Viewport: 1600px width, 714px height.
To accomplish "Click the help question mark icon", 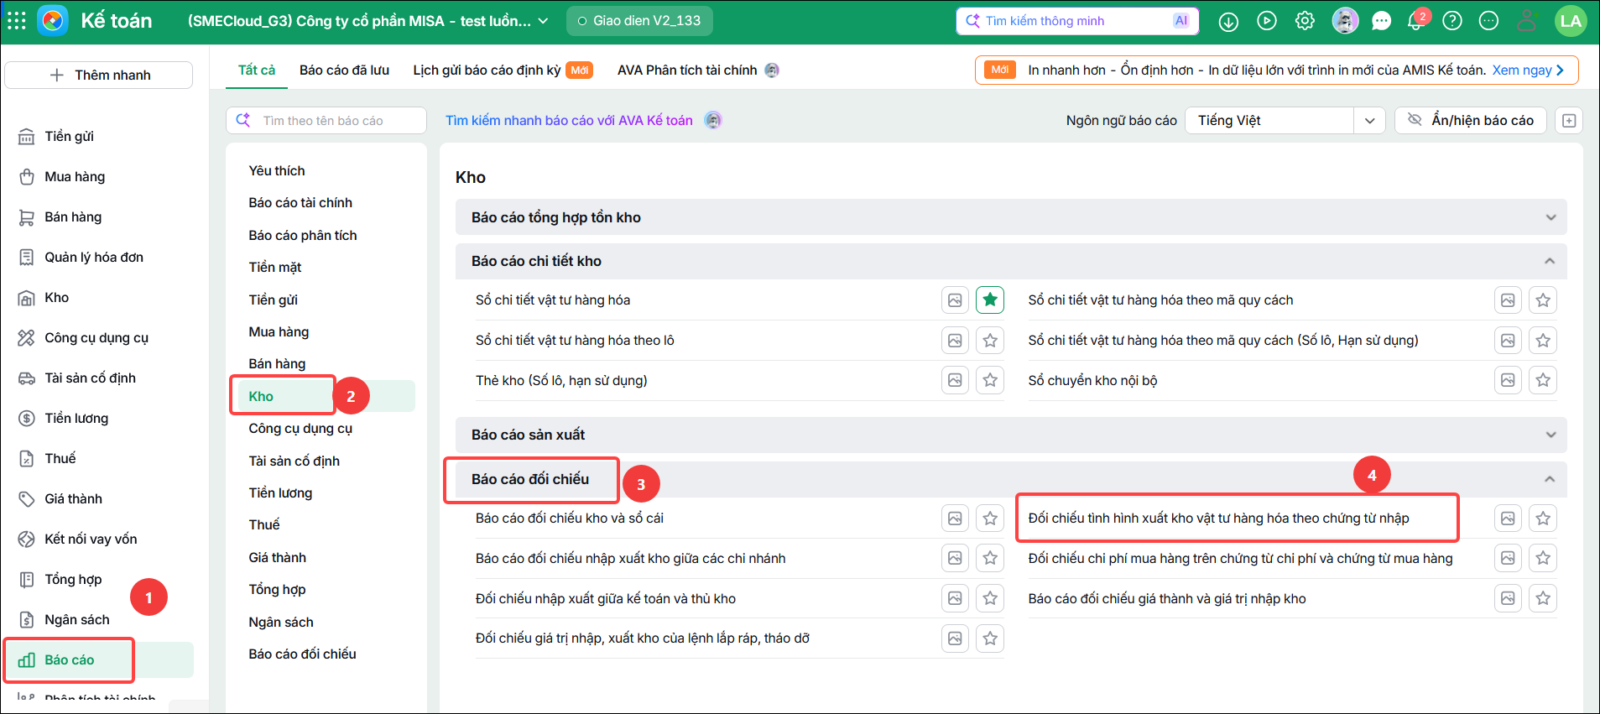I will tap(1452, 21).
